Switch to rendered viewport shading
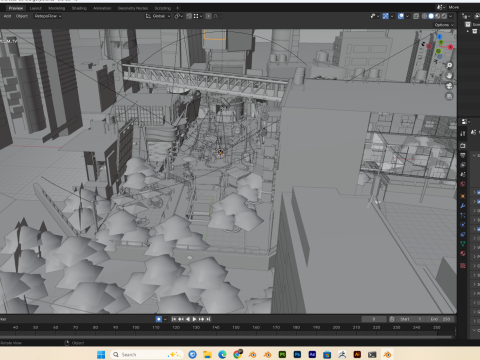This screenshot has height=360, width=480. [444, 16]
